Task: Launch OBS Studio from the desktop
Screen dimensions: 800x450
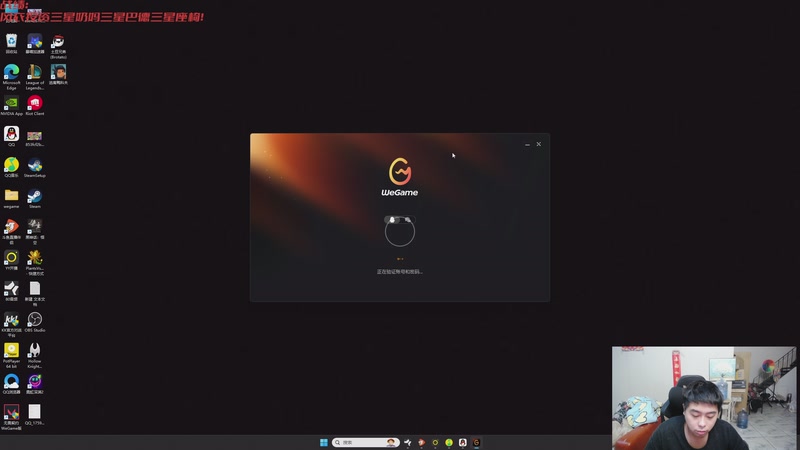Action: (35, 322)
